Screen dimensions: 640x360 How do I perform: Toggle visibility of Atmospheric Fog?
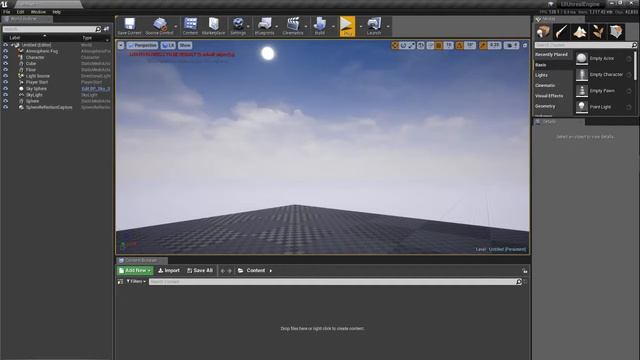coord(6,51)
